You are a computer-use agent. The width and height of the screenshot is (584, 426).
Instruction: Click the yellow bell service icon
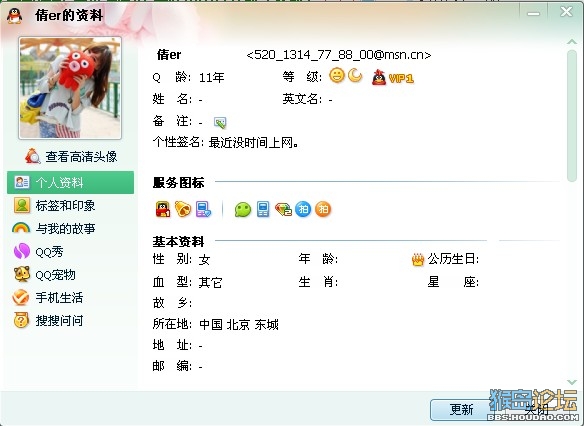click(x=183, y=209)
